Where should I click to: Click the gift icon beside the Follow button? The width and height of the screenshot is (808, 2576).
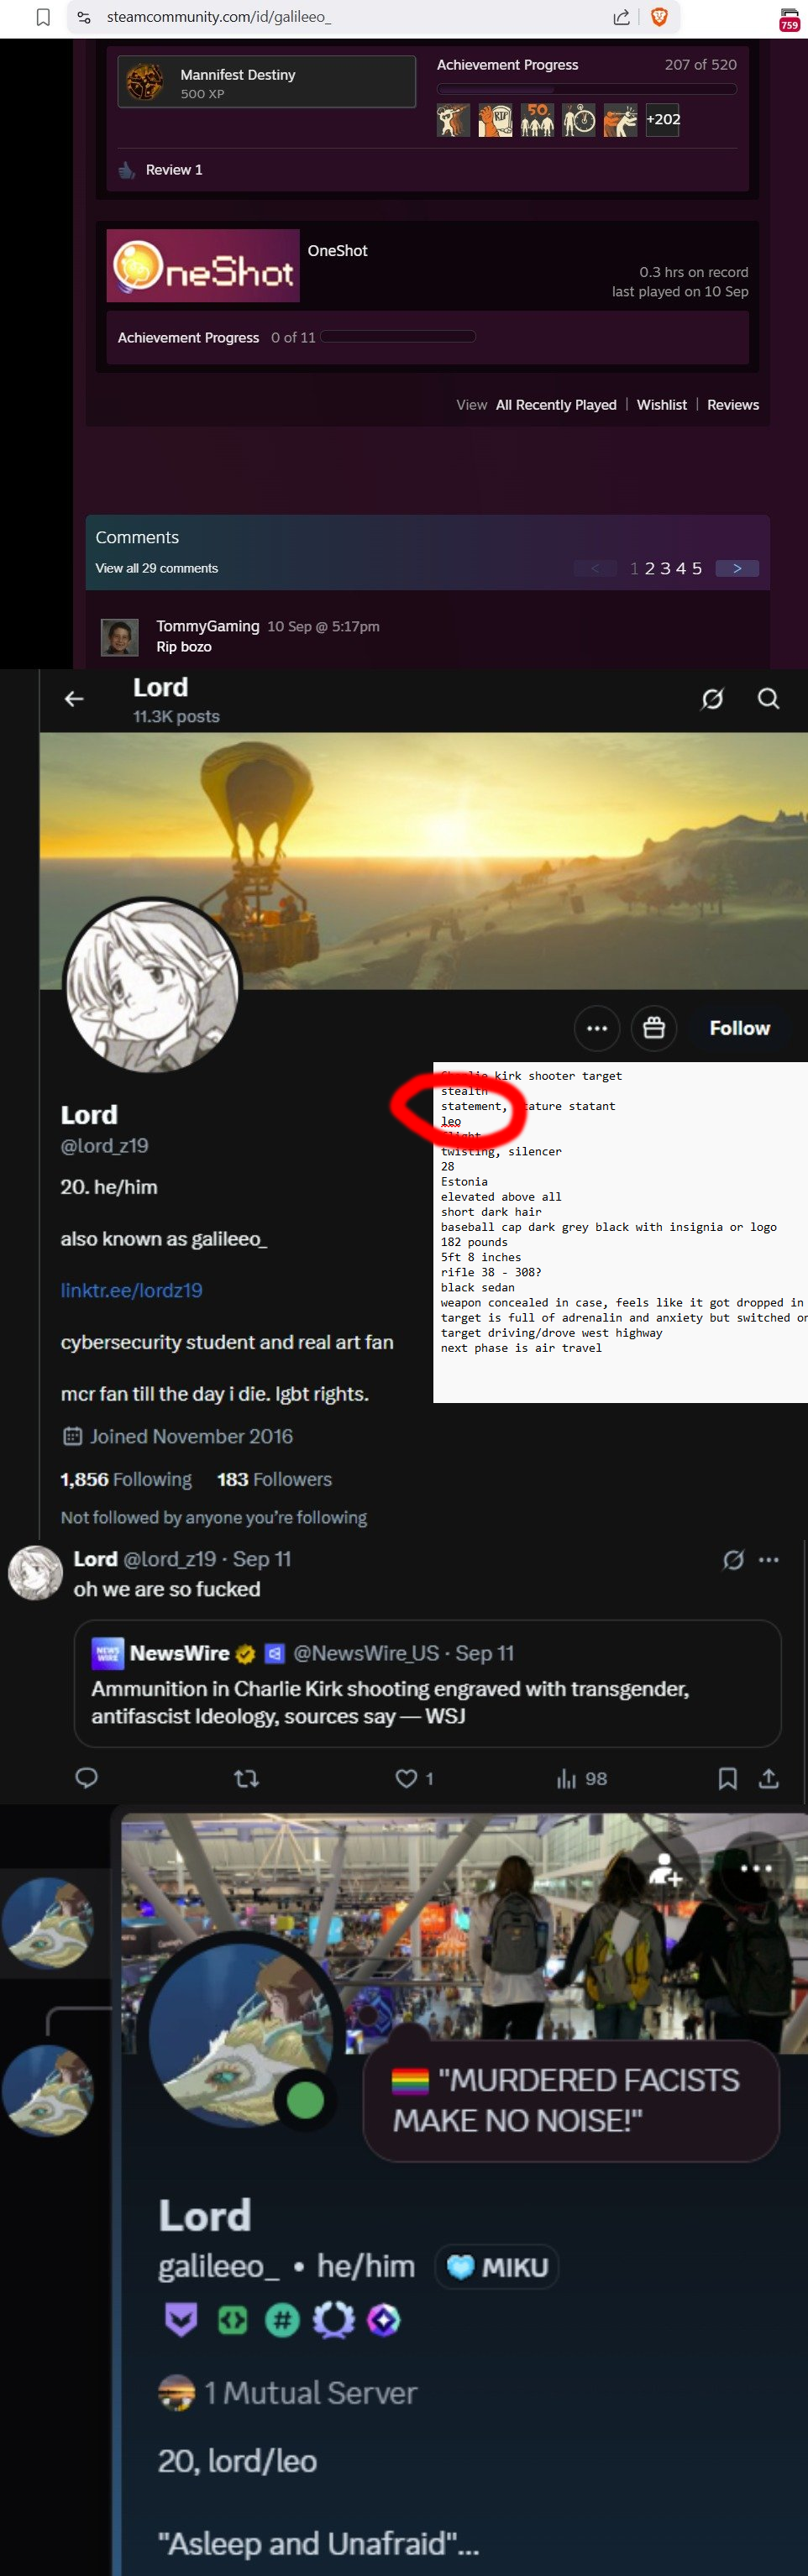tap(654, 1028)
